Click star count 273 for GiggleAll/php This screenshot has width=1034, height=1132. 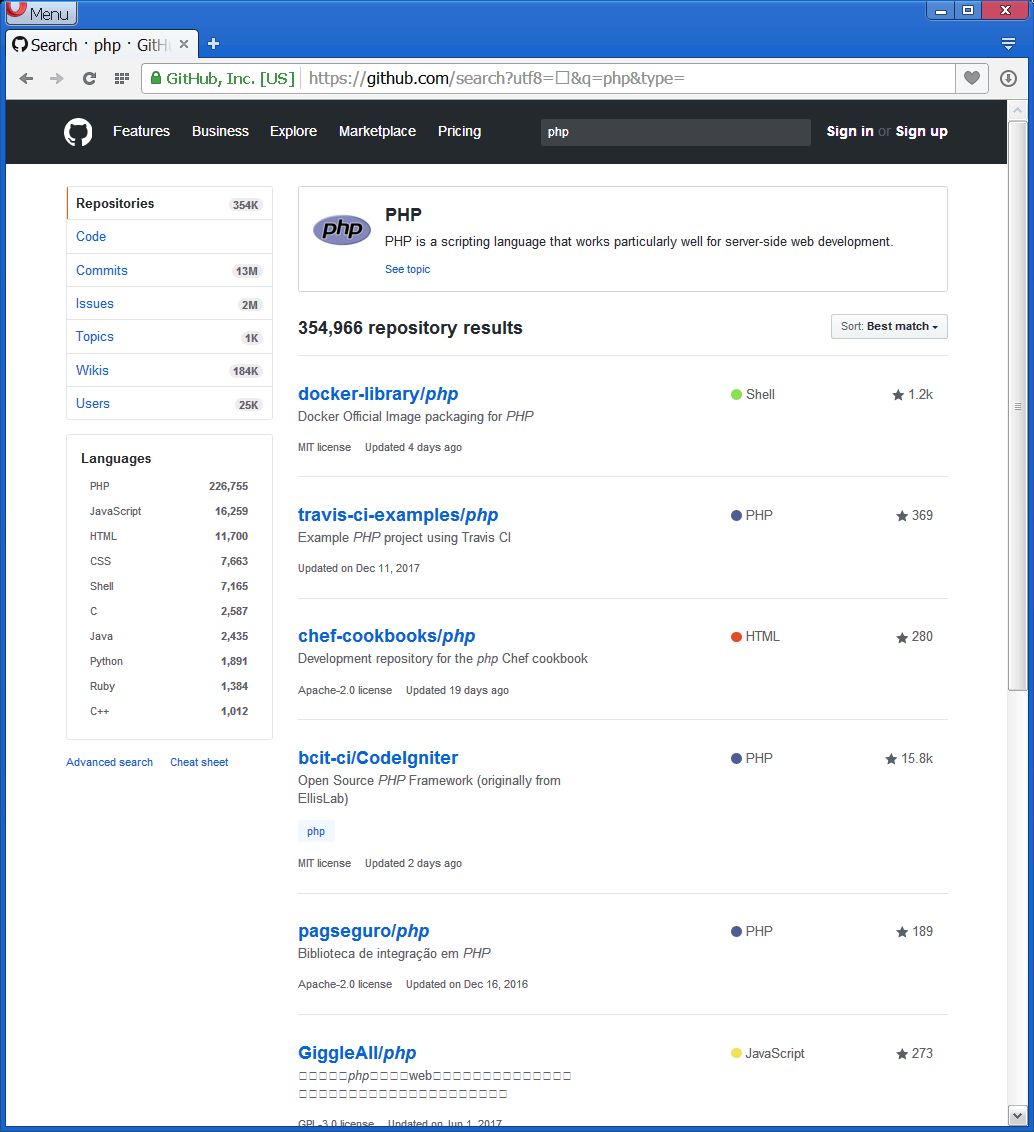click(914, 1053)
